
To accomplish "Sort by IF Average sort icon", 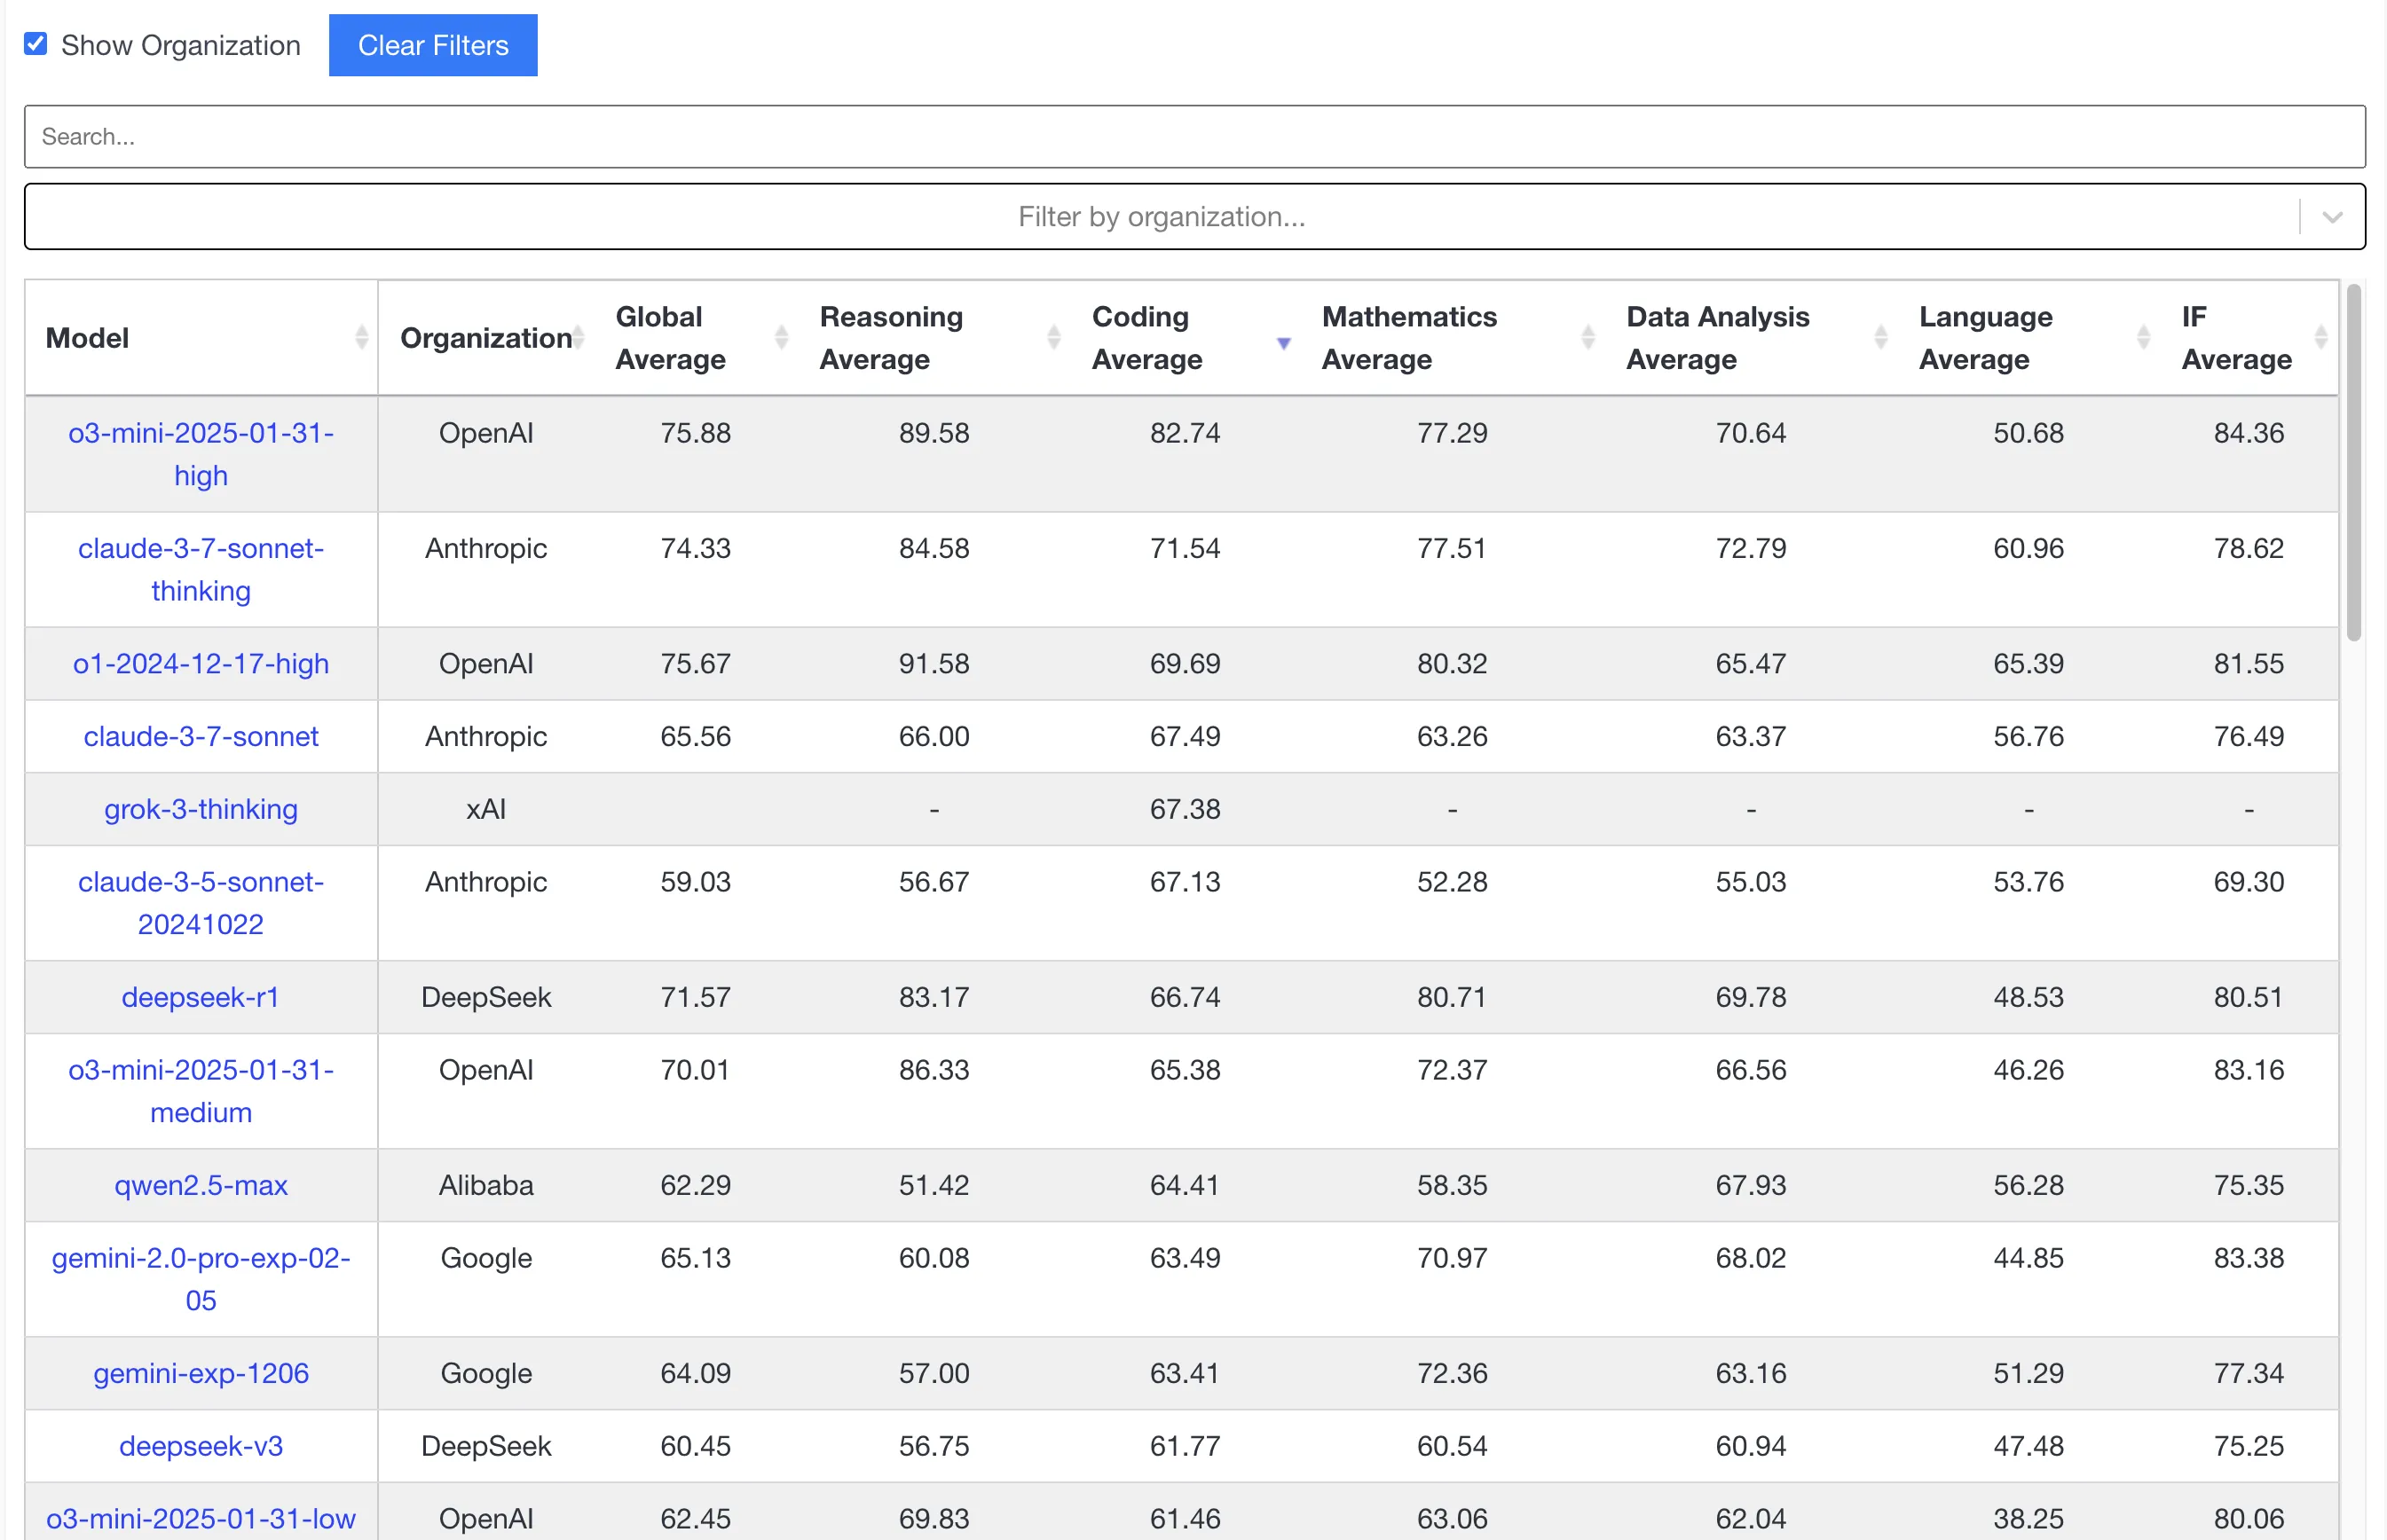I will tap(2321, 338).
